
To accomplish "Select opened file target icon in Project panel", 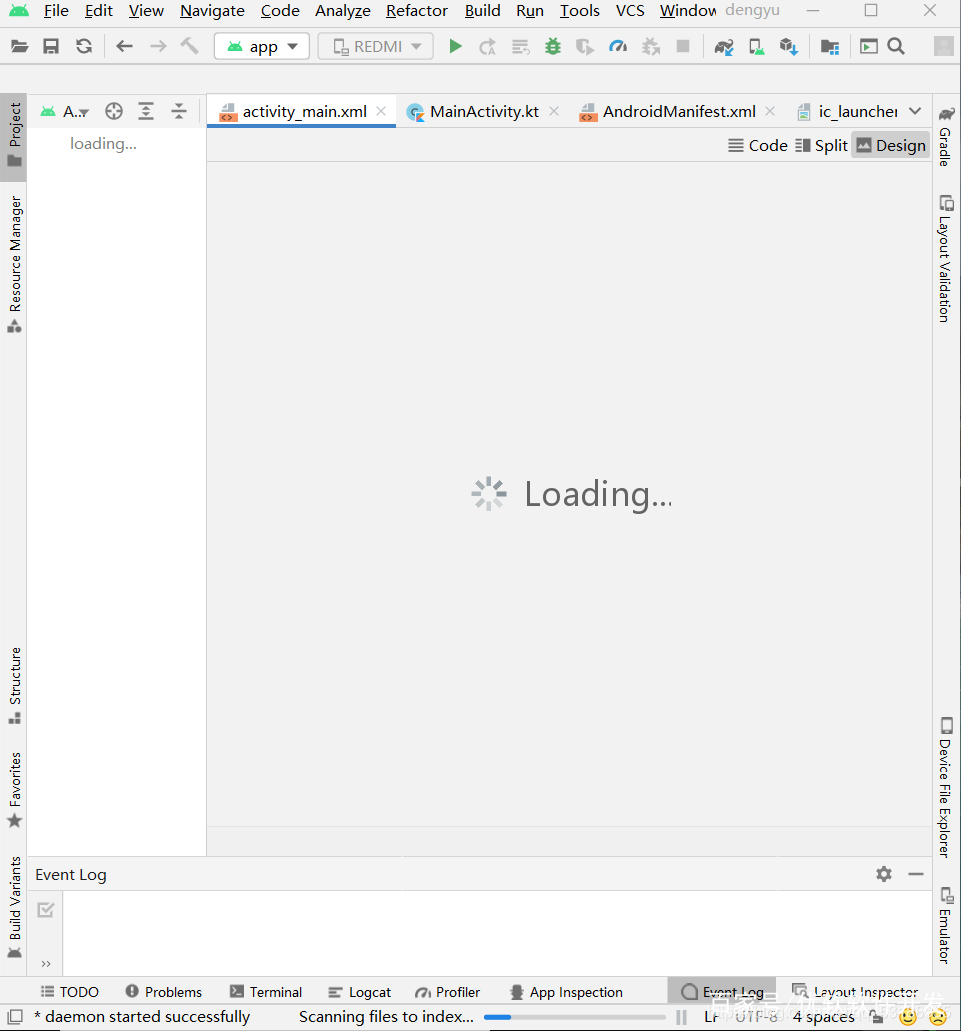I will coord(114,111).
